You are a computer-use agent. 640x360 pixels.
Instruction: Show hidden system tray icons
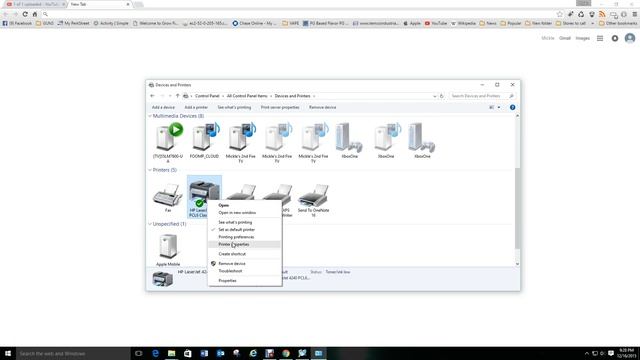[587, 353]
